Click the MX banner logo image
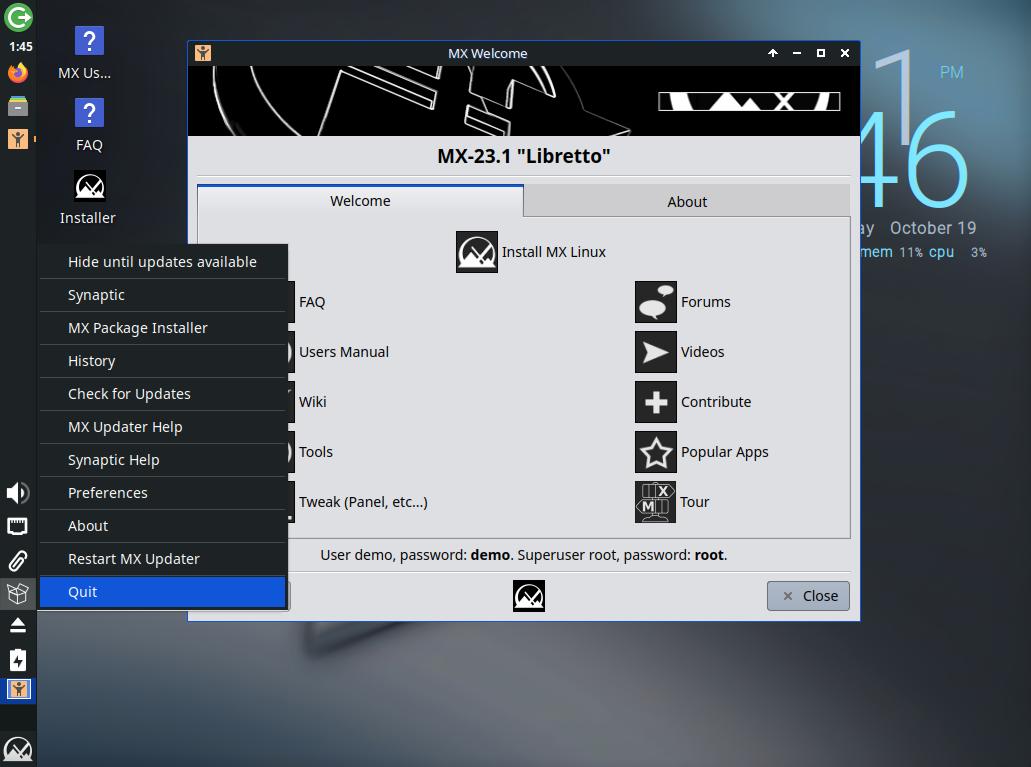 pyautogui.click(x=749, y=101)
